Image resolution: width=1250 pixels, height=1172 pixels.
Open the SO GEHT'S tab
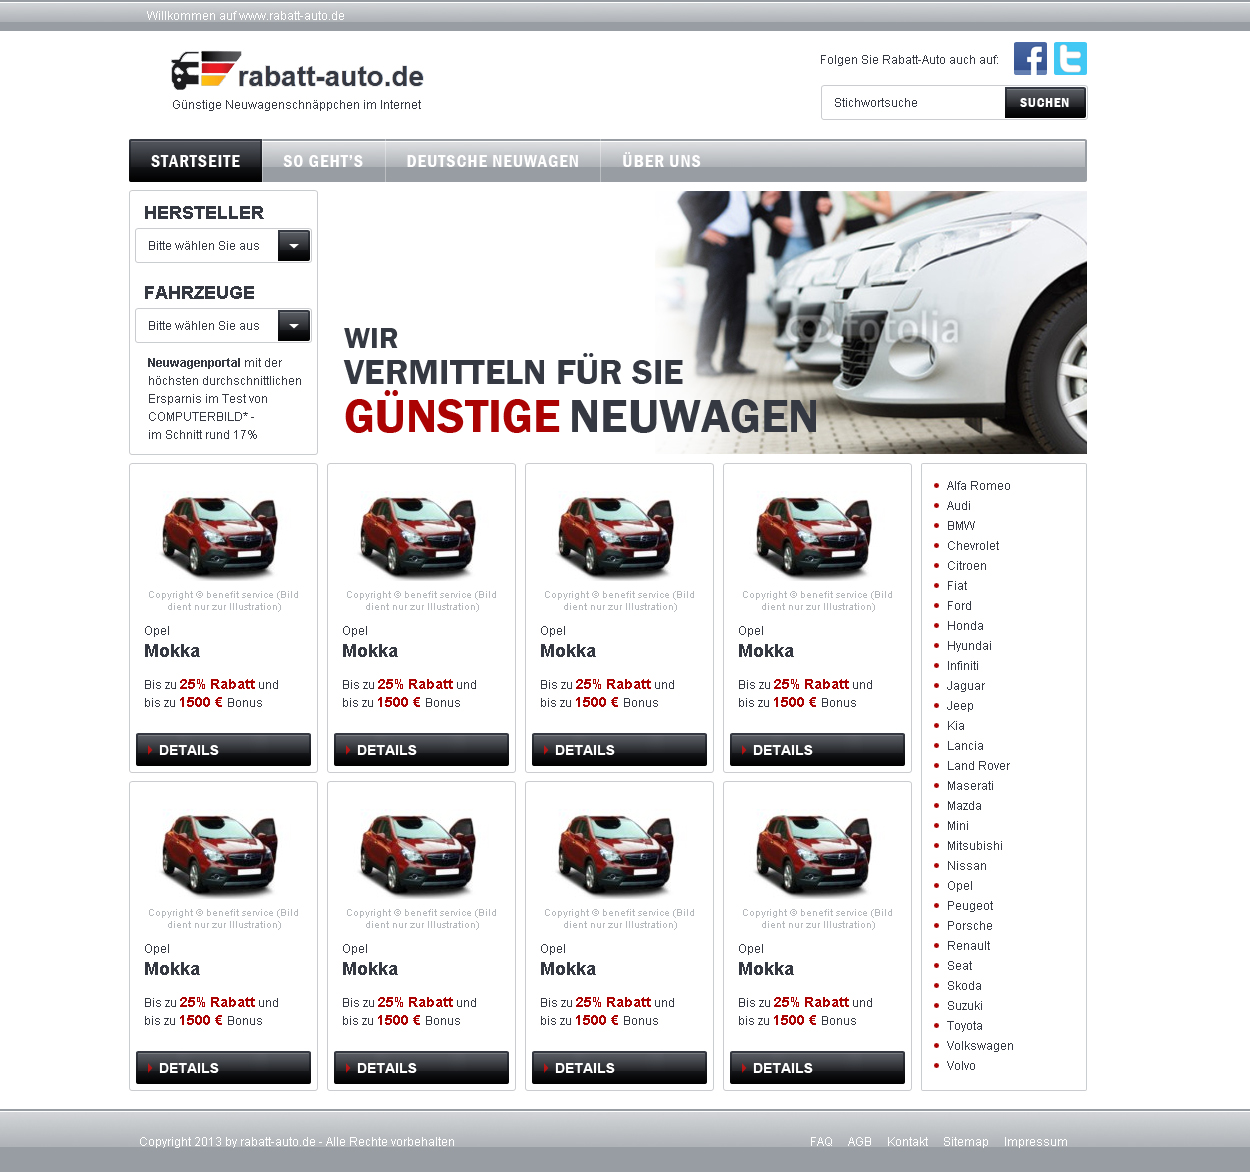[x=323, y=161]
